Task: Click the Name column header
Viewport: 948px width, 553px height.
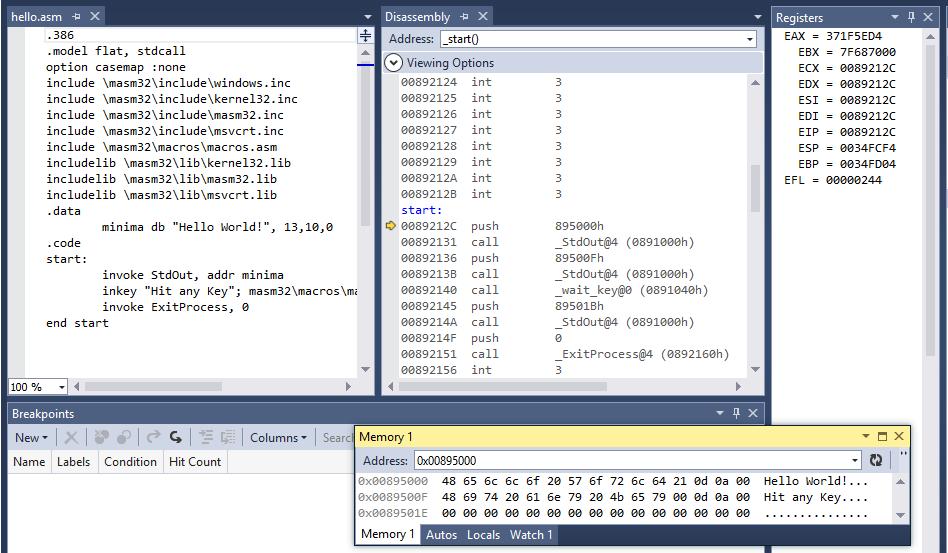Action: tap(29, 462)
